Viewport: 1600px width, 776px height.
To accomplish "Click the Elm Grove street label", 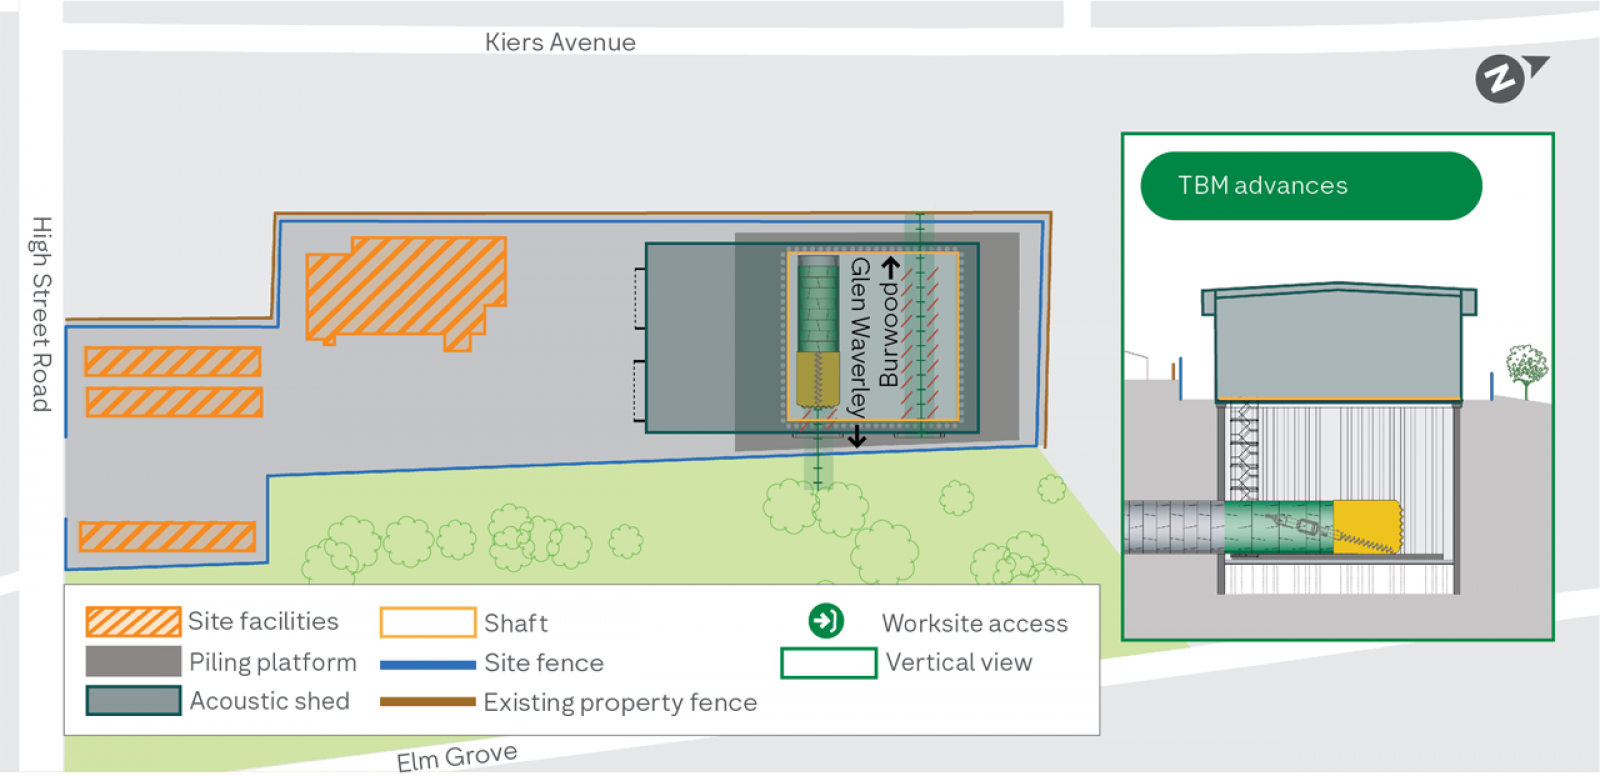I will click(x=457, y=757).
